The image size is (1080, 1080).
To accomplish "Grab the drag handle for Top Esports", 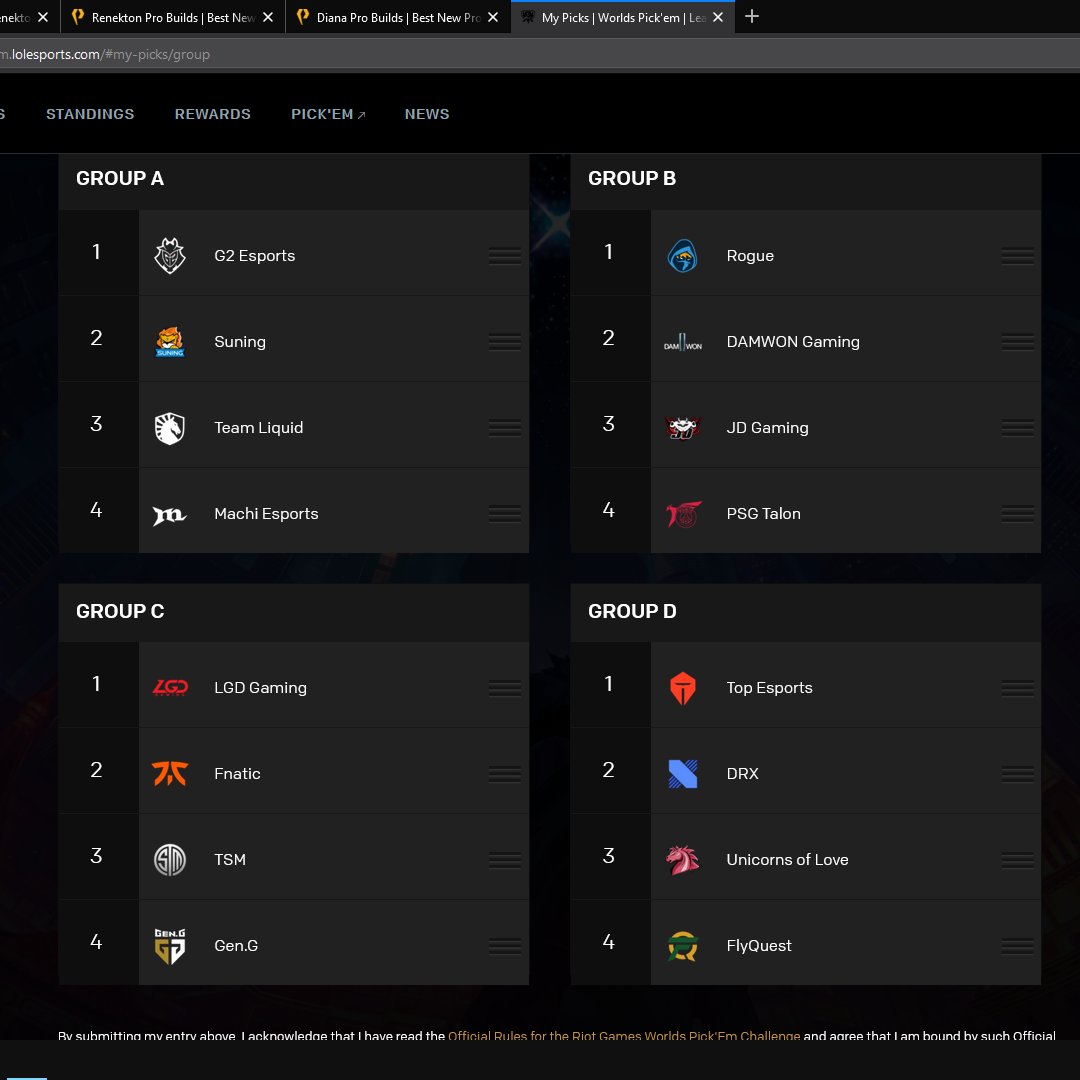I will click(1017, 688).
